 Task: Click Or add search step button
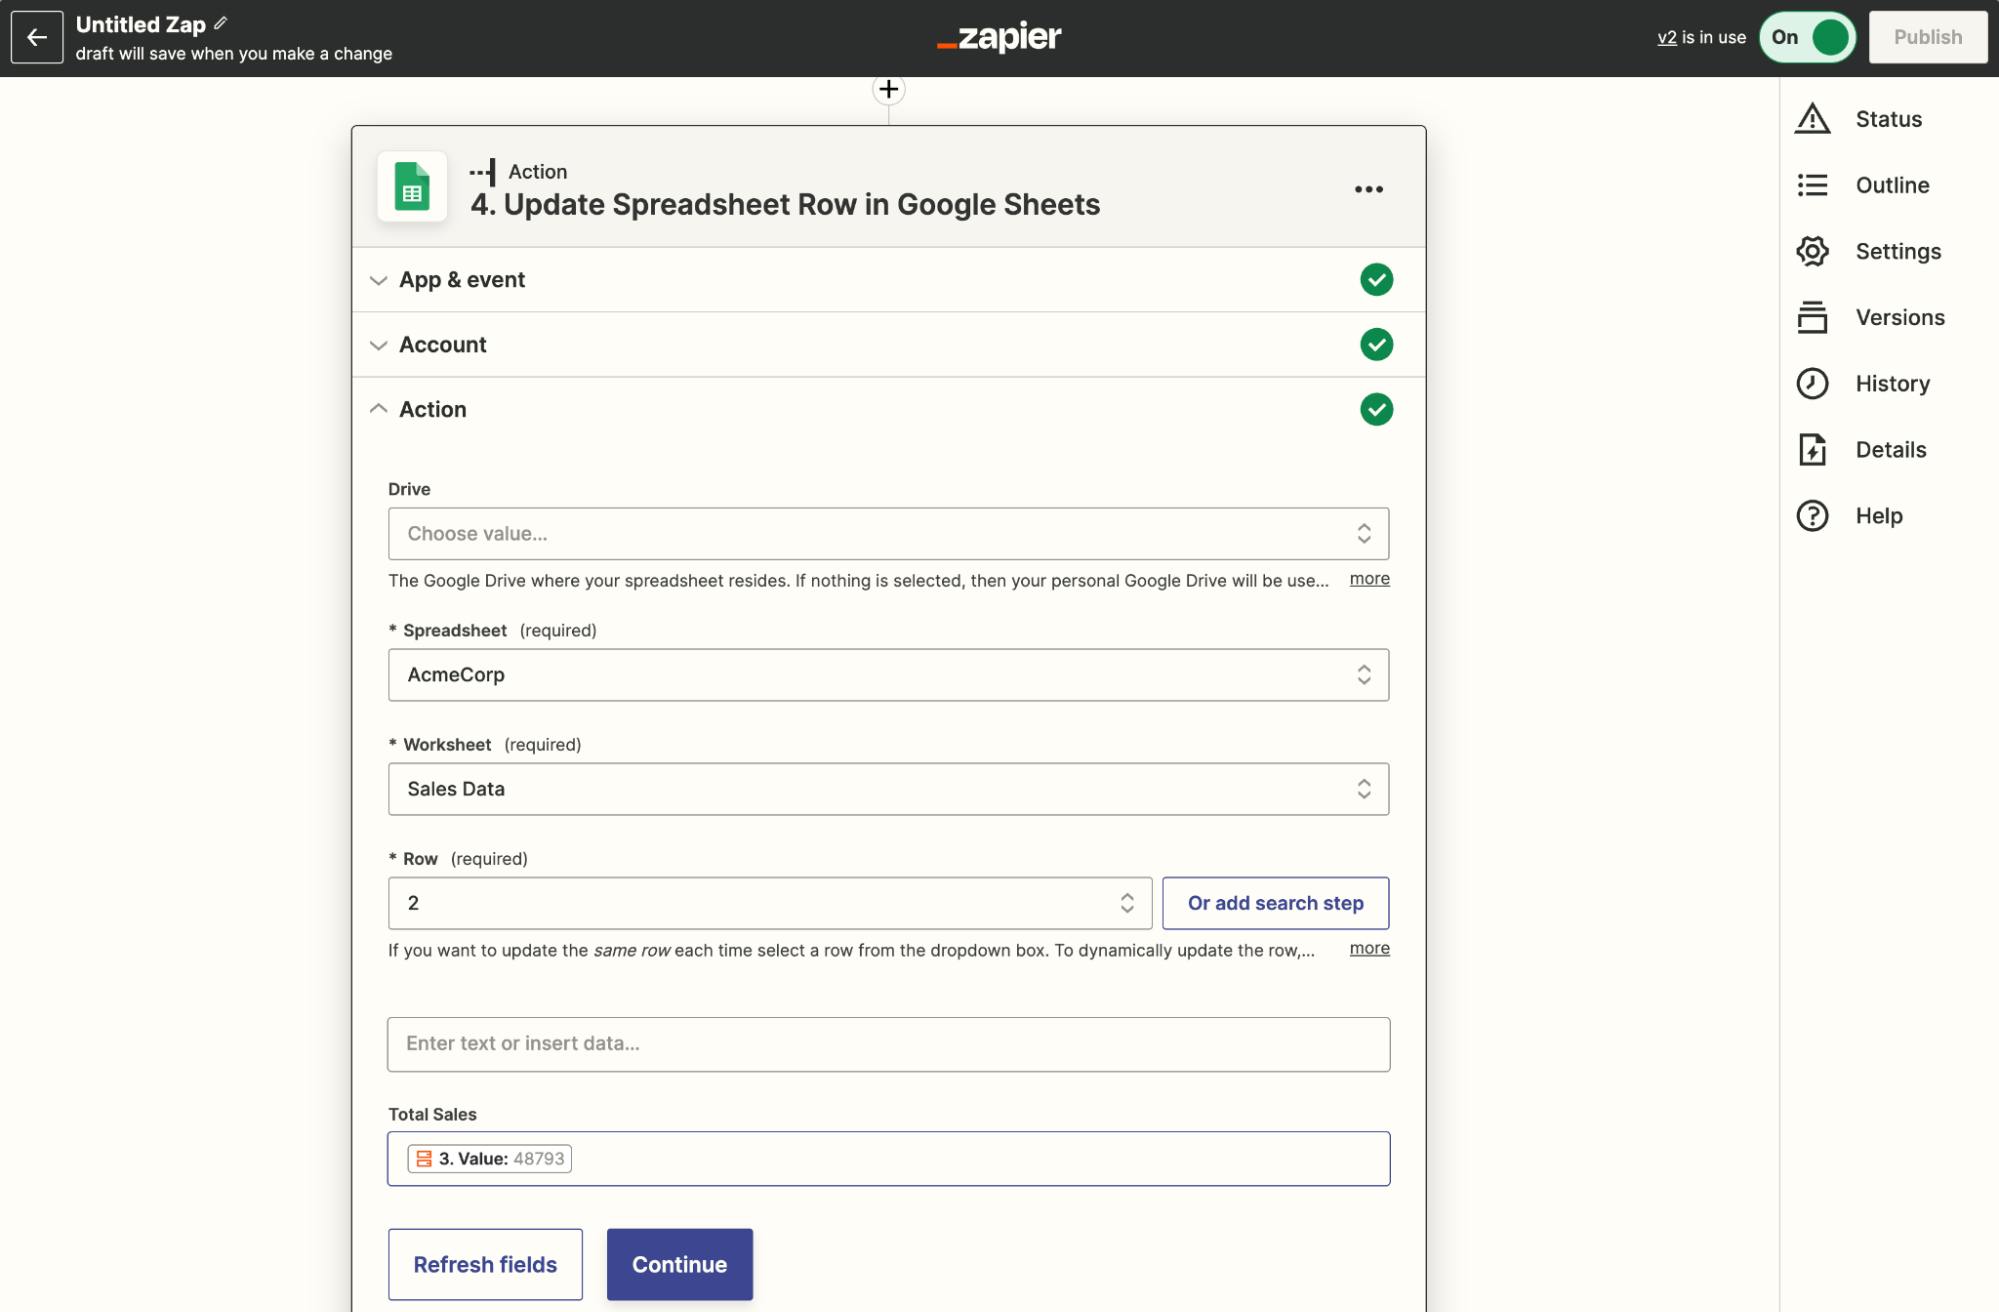tap(1275, 903)
